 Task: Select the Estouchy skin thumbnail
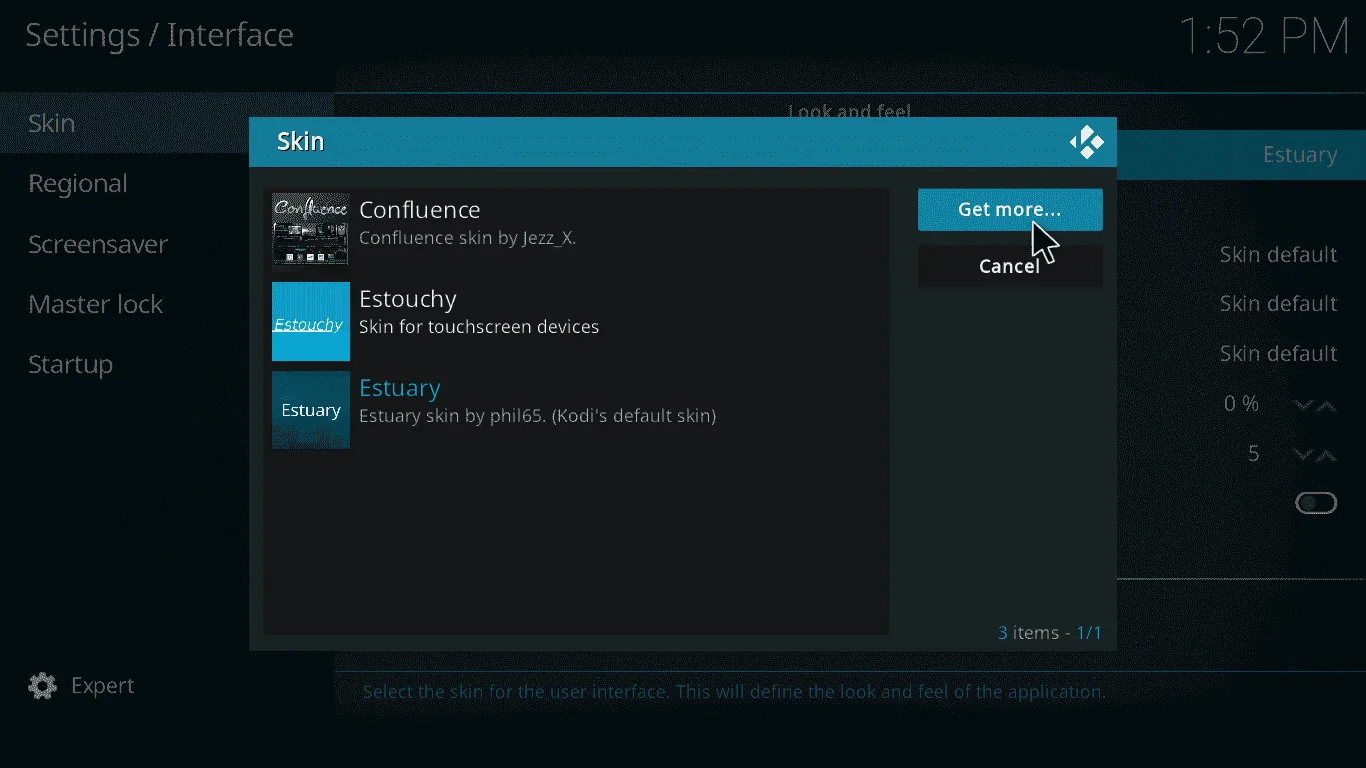point(311,321)
